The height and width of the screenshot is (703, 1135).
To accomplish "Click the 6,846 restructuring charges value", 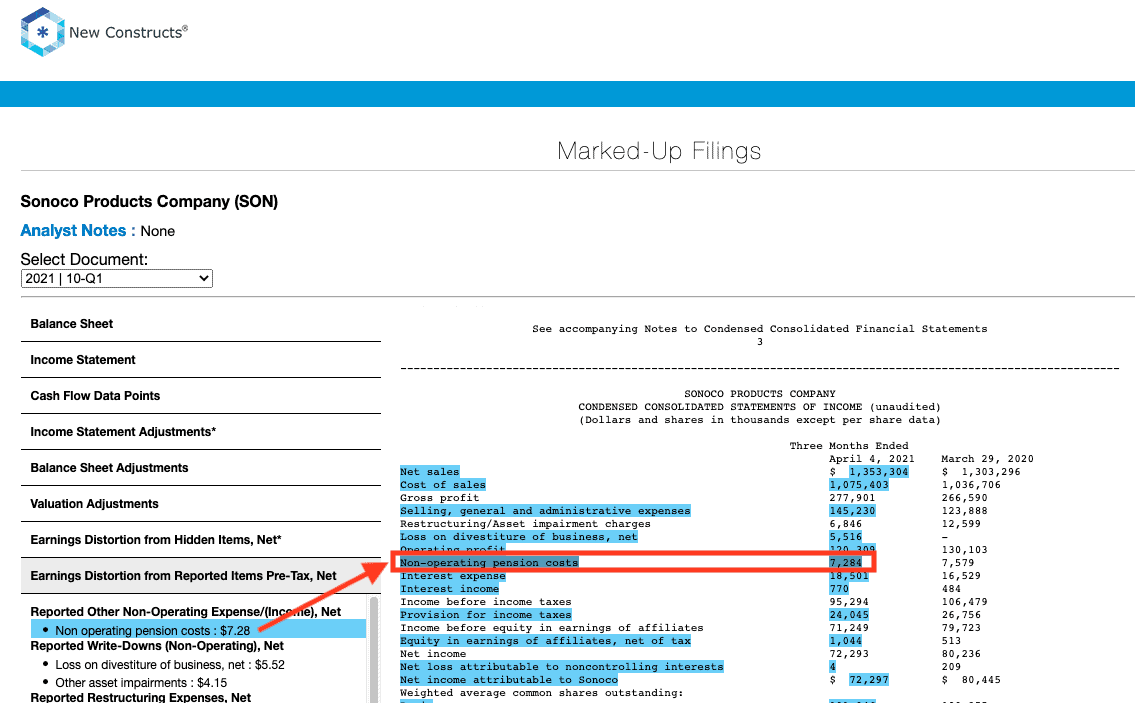I will 845,524.
